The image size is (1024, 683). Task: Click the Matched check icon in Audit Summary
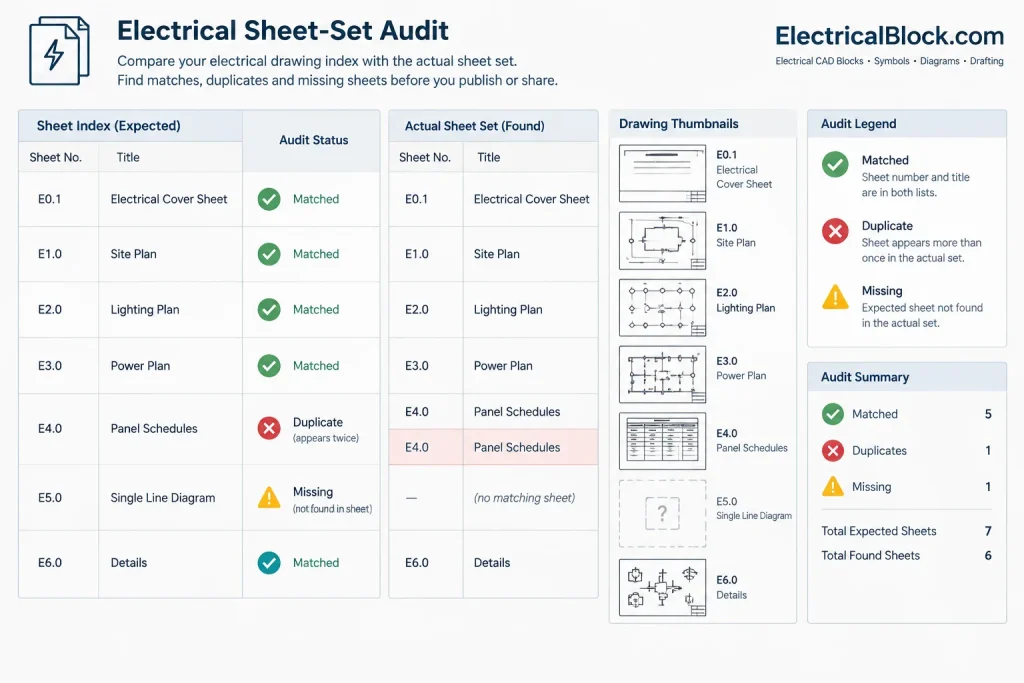[833, 414]
